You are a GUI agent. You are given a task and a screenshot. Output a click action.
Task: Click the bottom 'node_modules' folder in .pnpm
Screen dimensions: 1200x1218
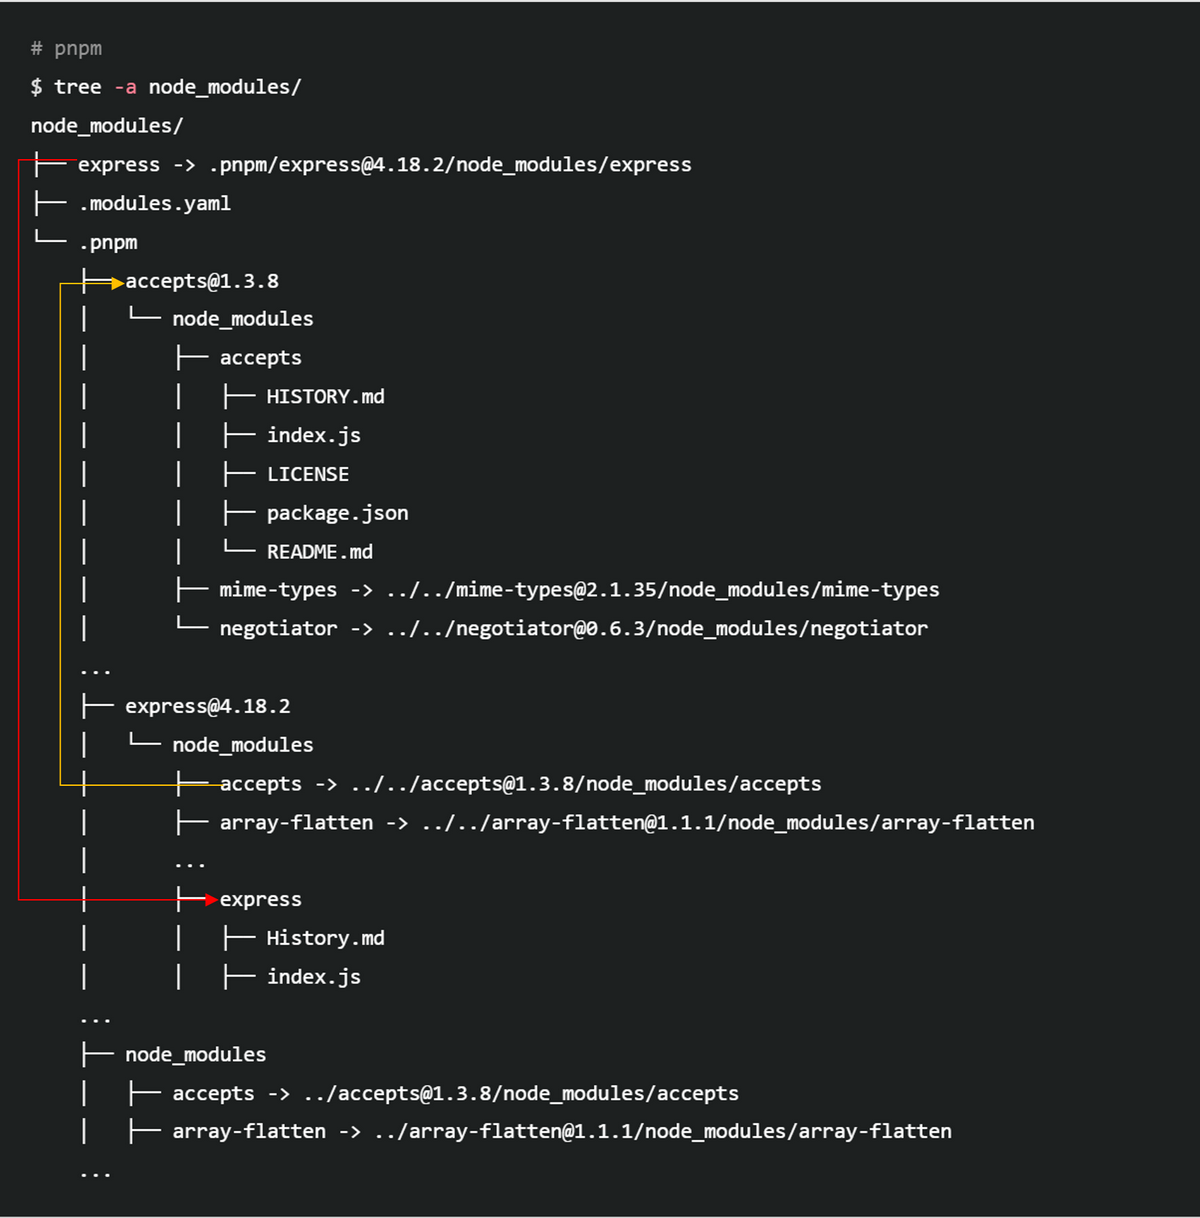(196, 1055)
